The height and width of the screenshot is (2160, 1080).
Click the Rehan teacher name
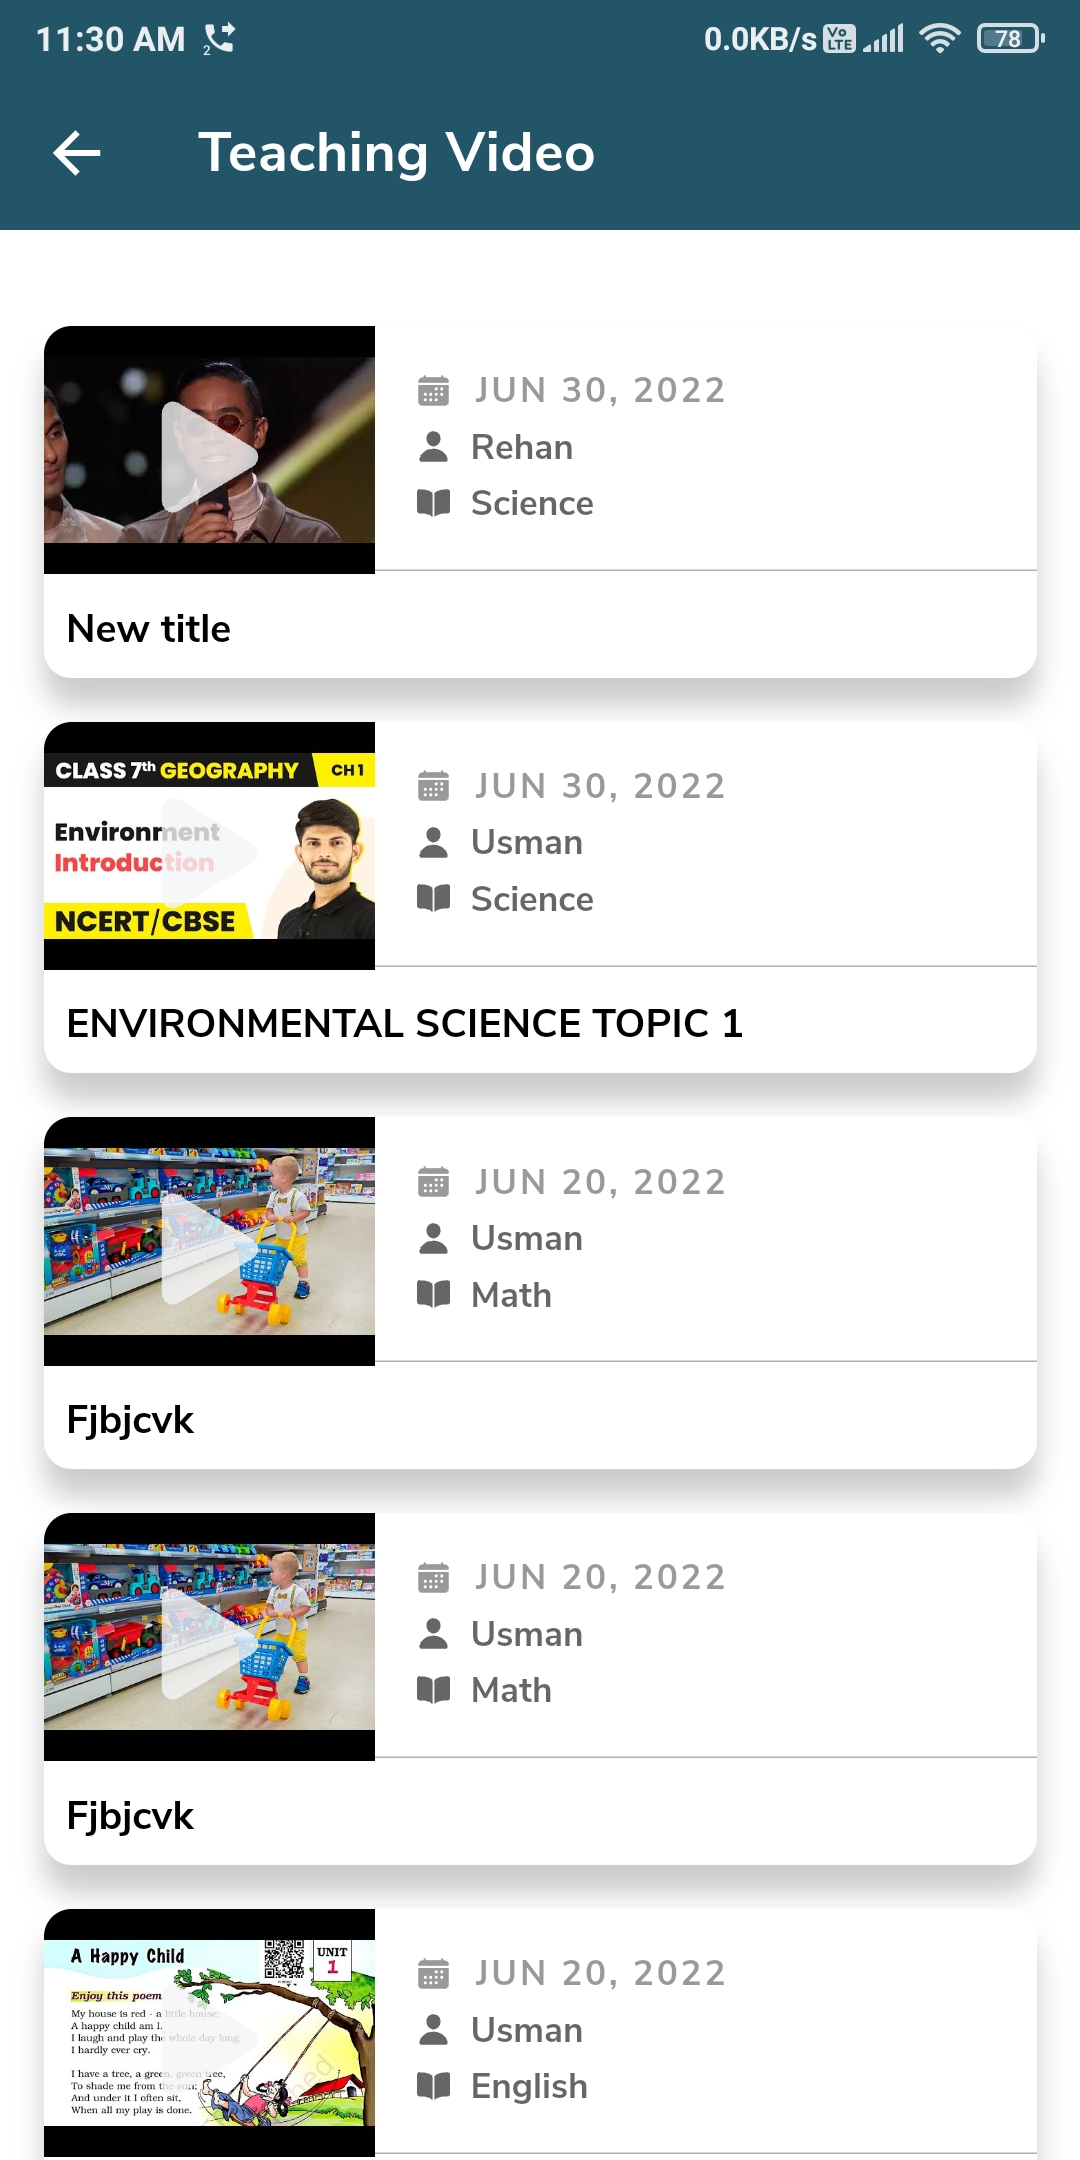point(522,447)
